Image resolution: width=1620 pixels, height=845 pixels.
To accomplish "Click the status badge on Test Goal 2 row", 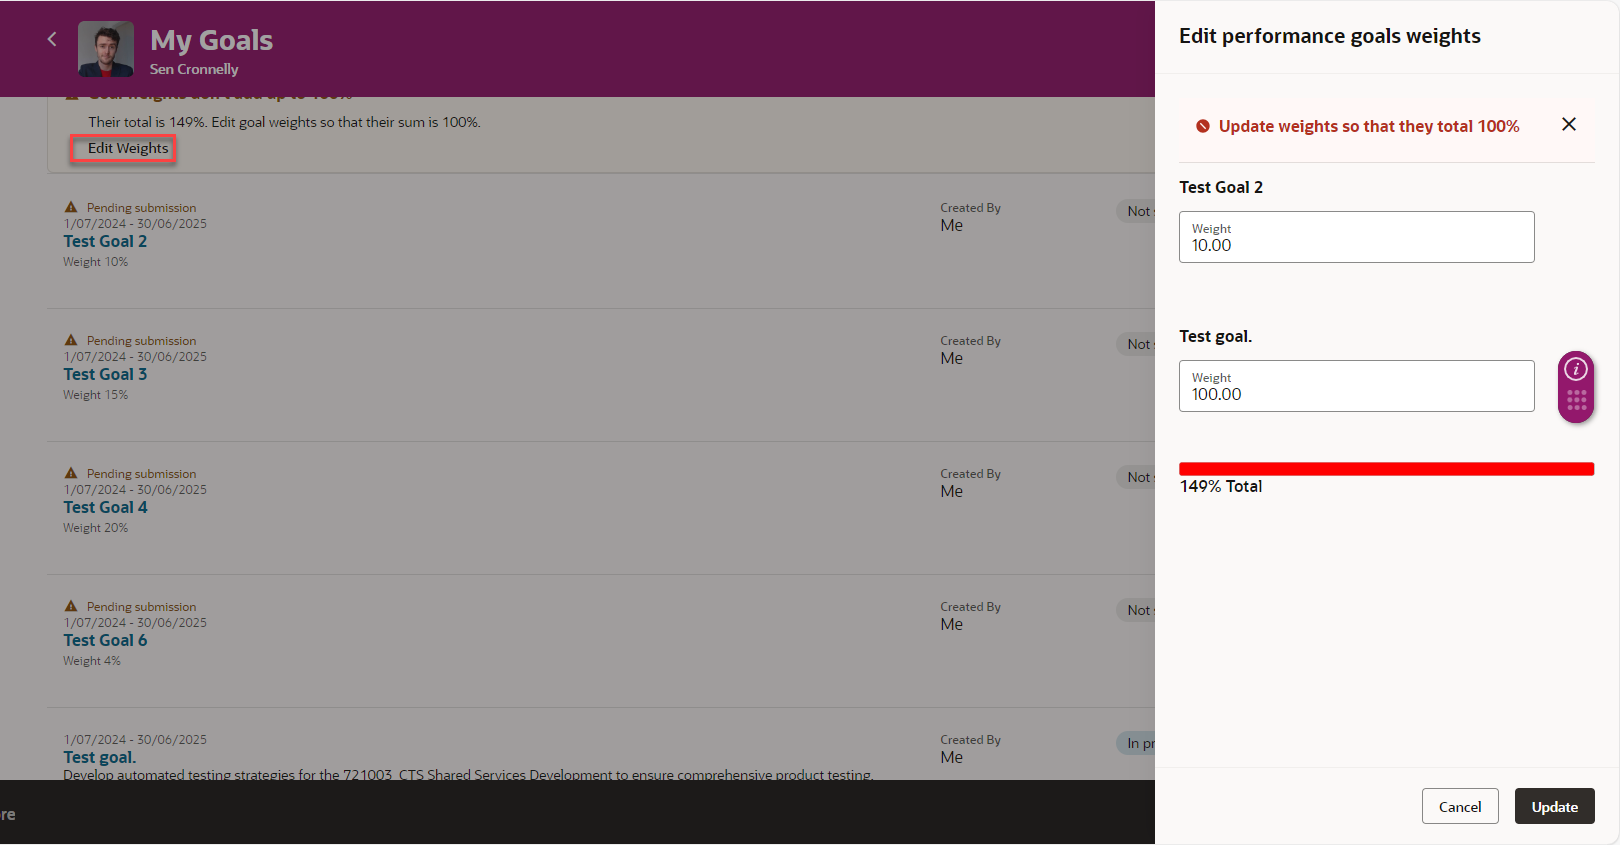I will click(x=1136, y=211).
